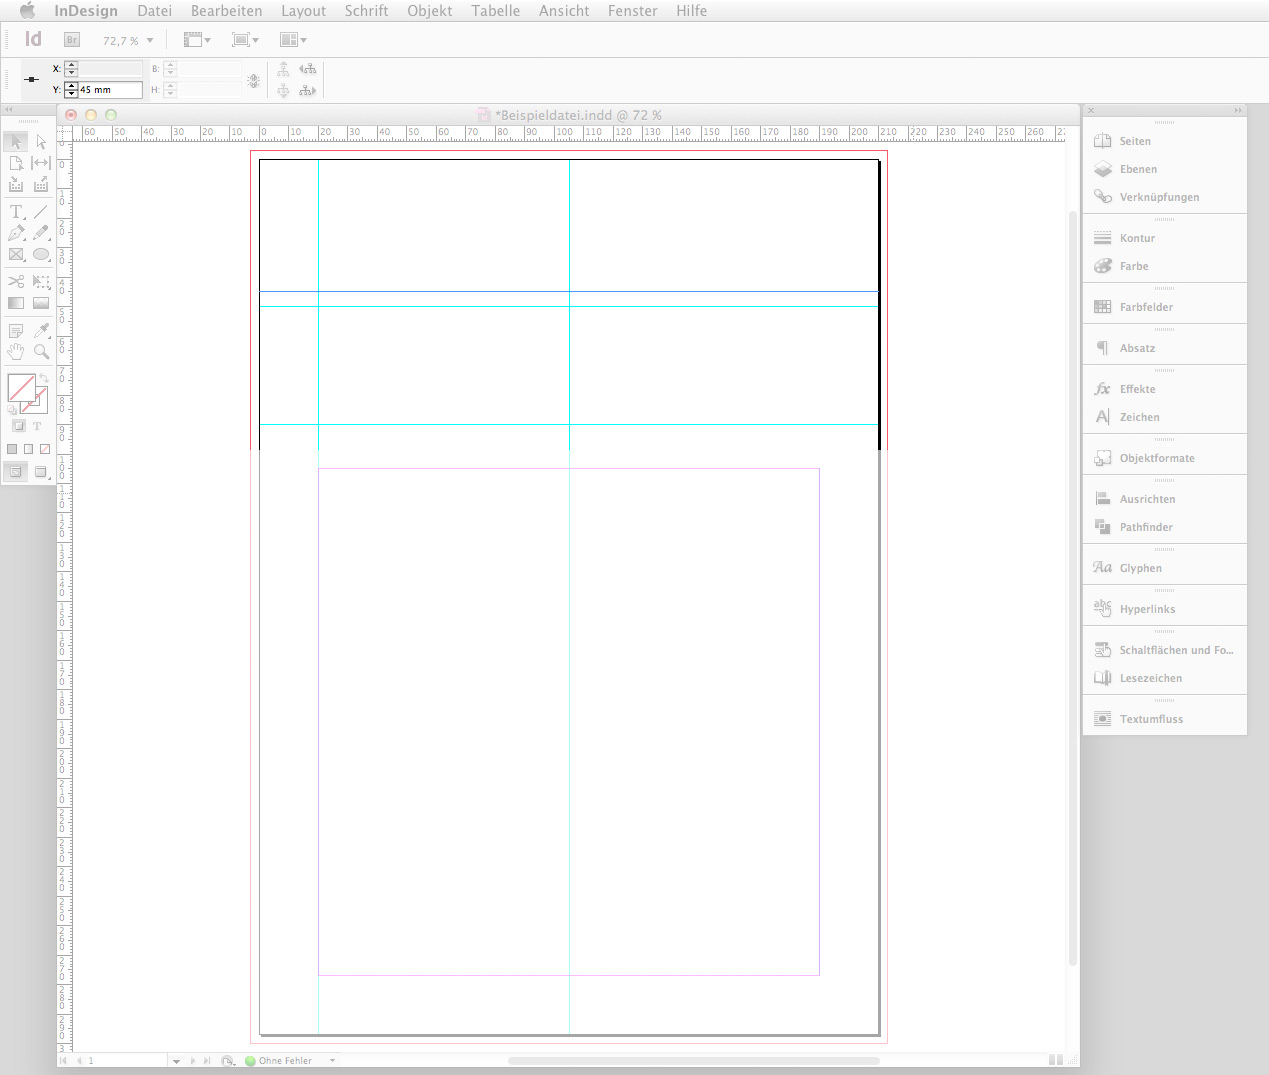Image resolution: width=1269 pixels, height=1075 pixels.
Task: Select the Type tool
Action: [15, 211]
